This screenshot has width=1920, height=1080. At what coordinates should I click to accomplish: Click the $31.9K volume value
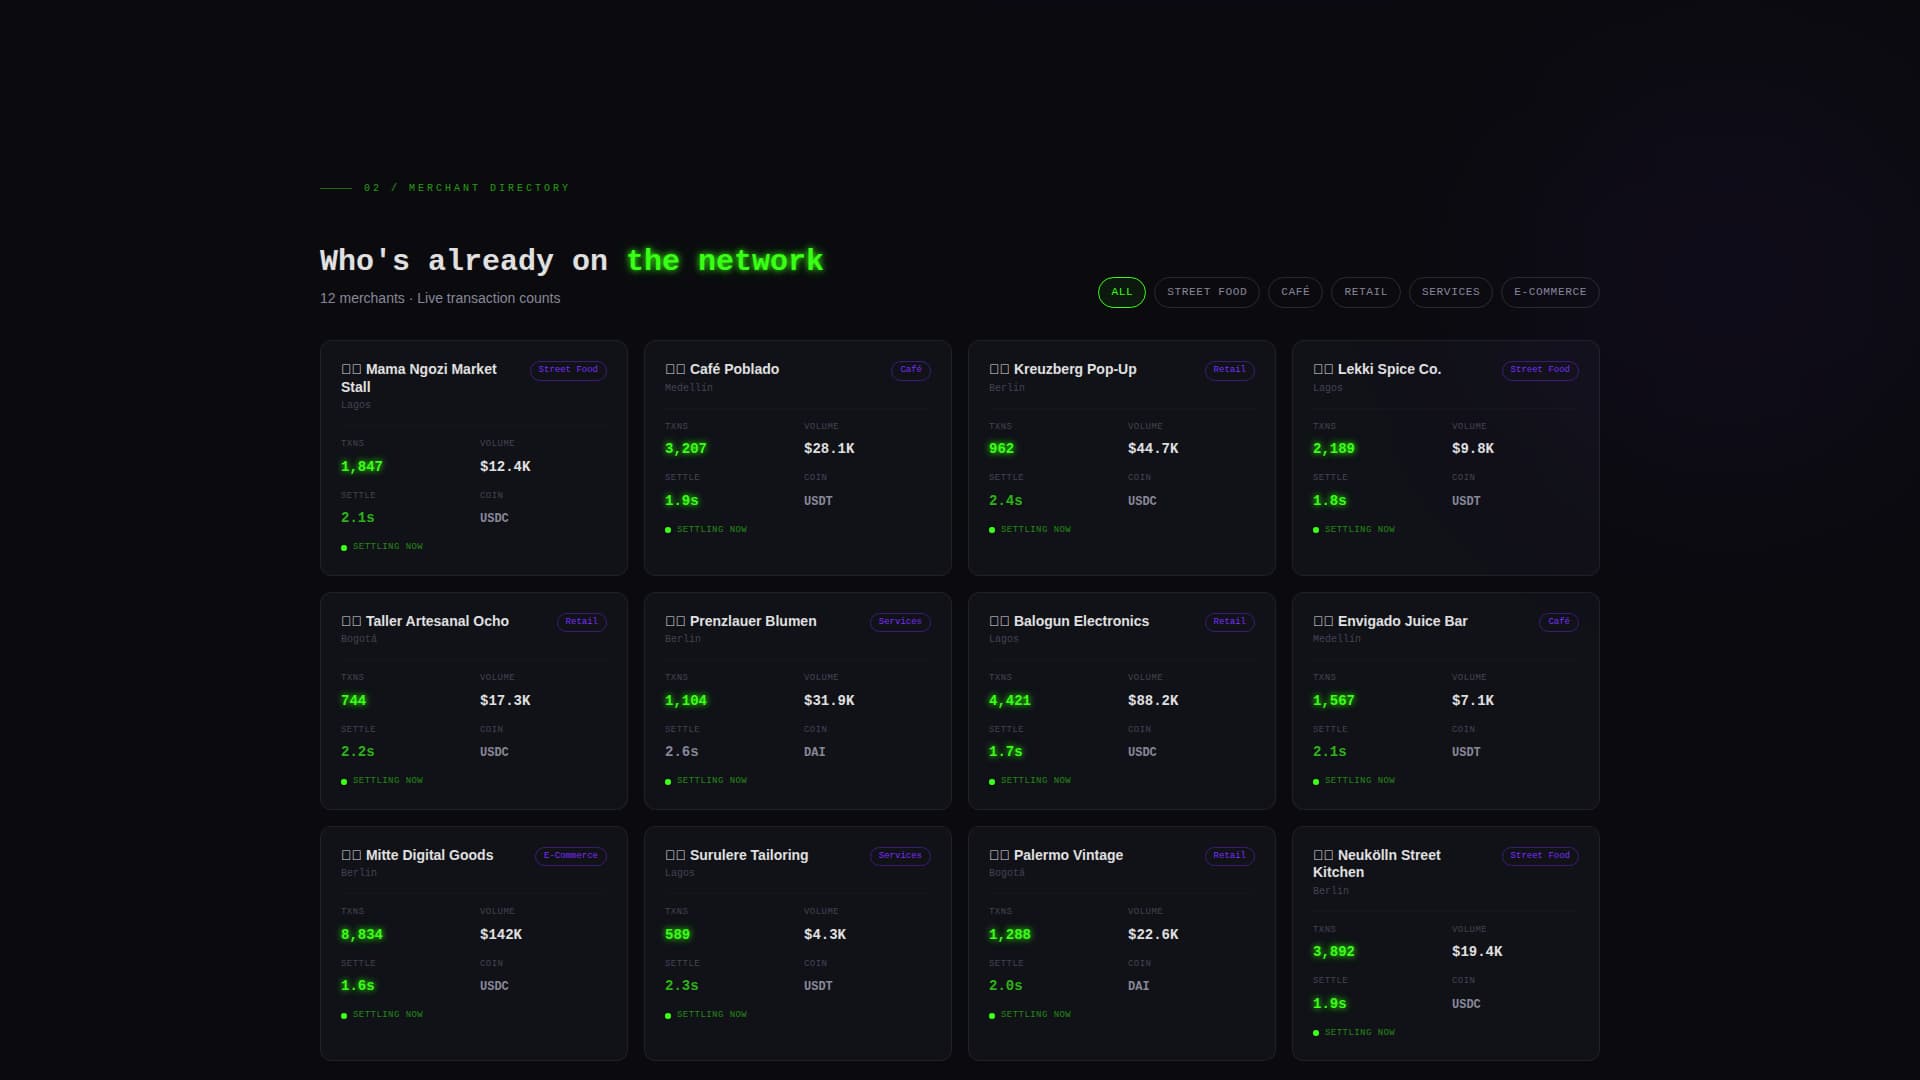click(x=829, y=701)
